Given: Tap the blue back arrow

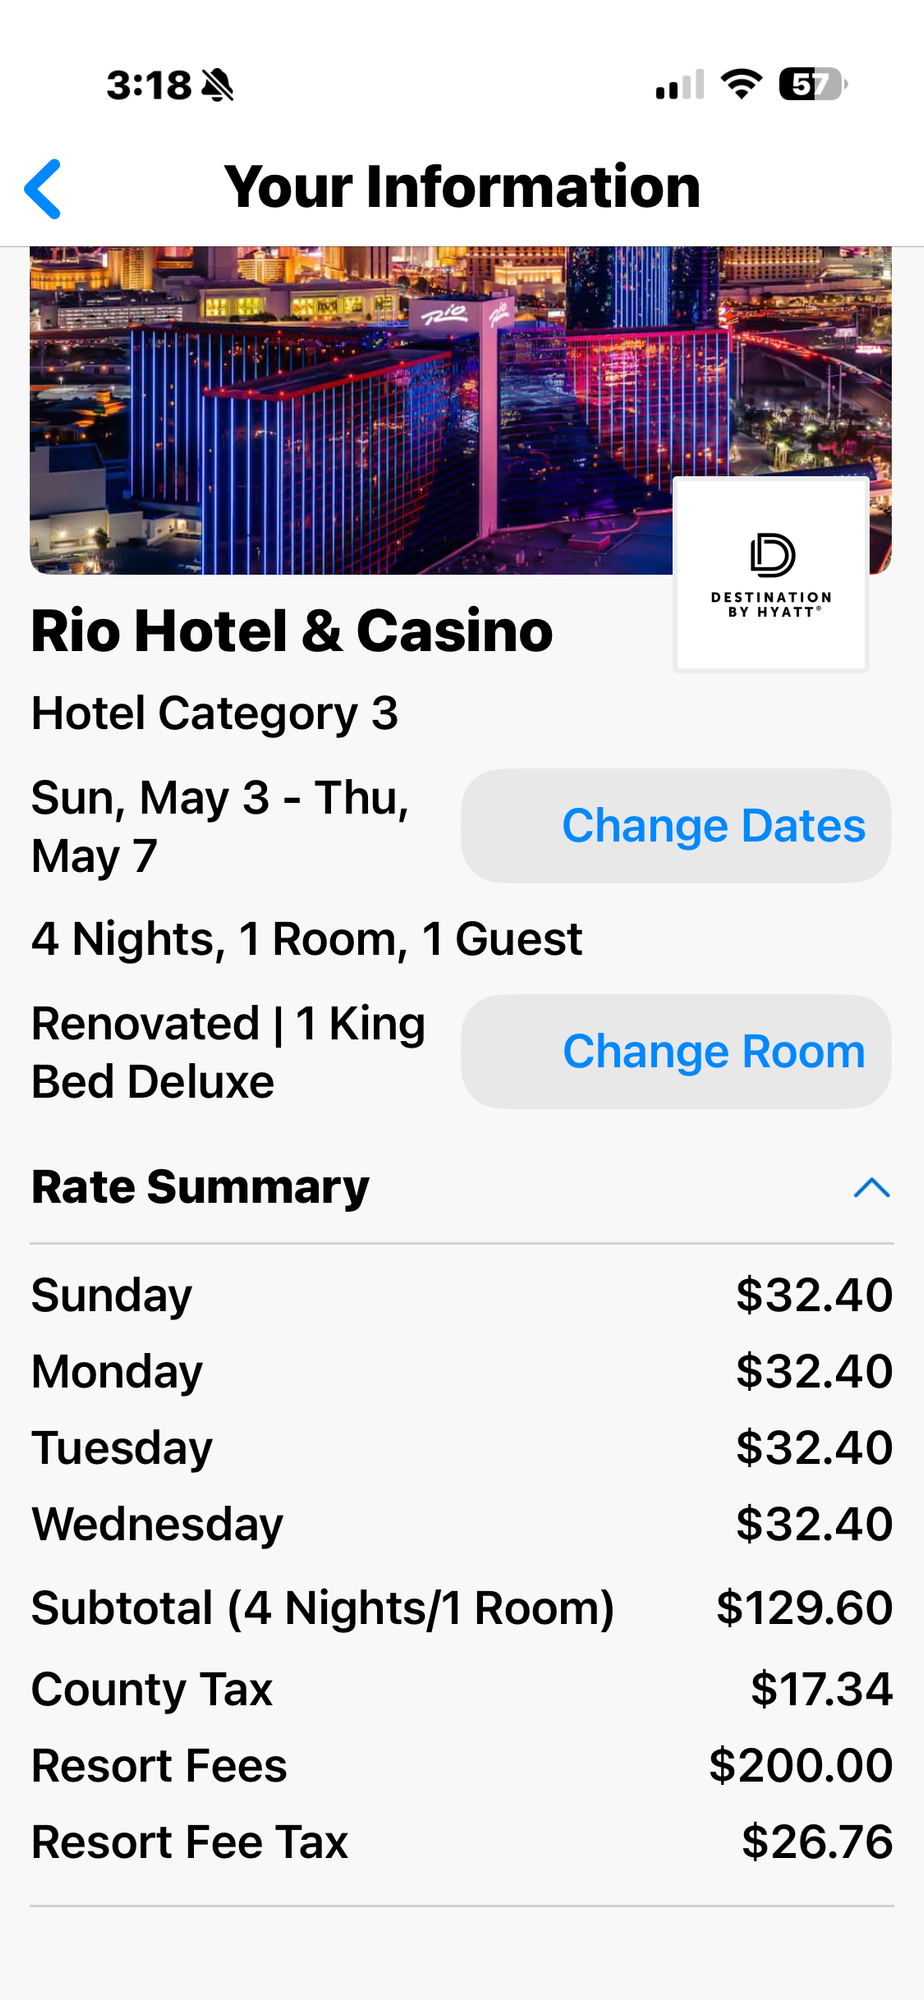Looking at the screenshot, I should (x=43, y=188).
